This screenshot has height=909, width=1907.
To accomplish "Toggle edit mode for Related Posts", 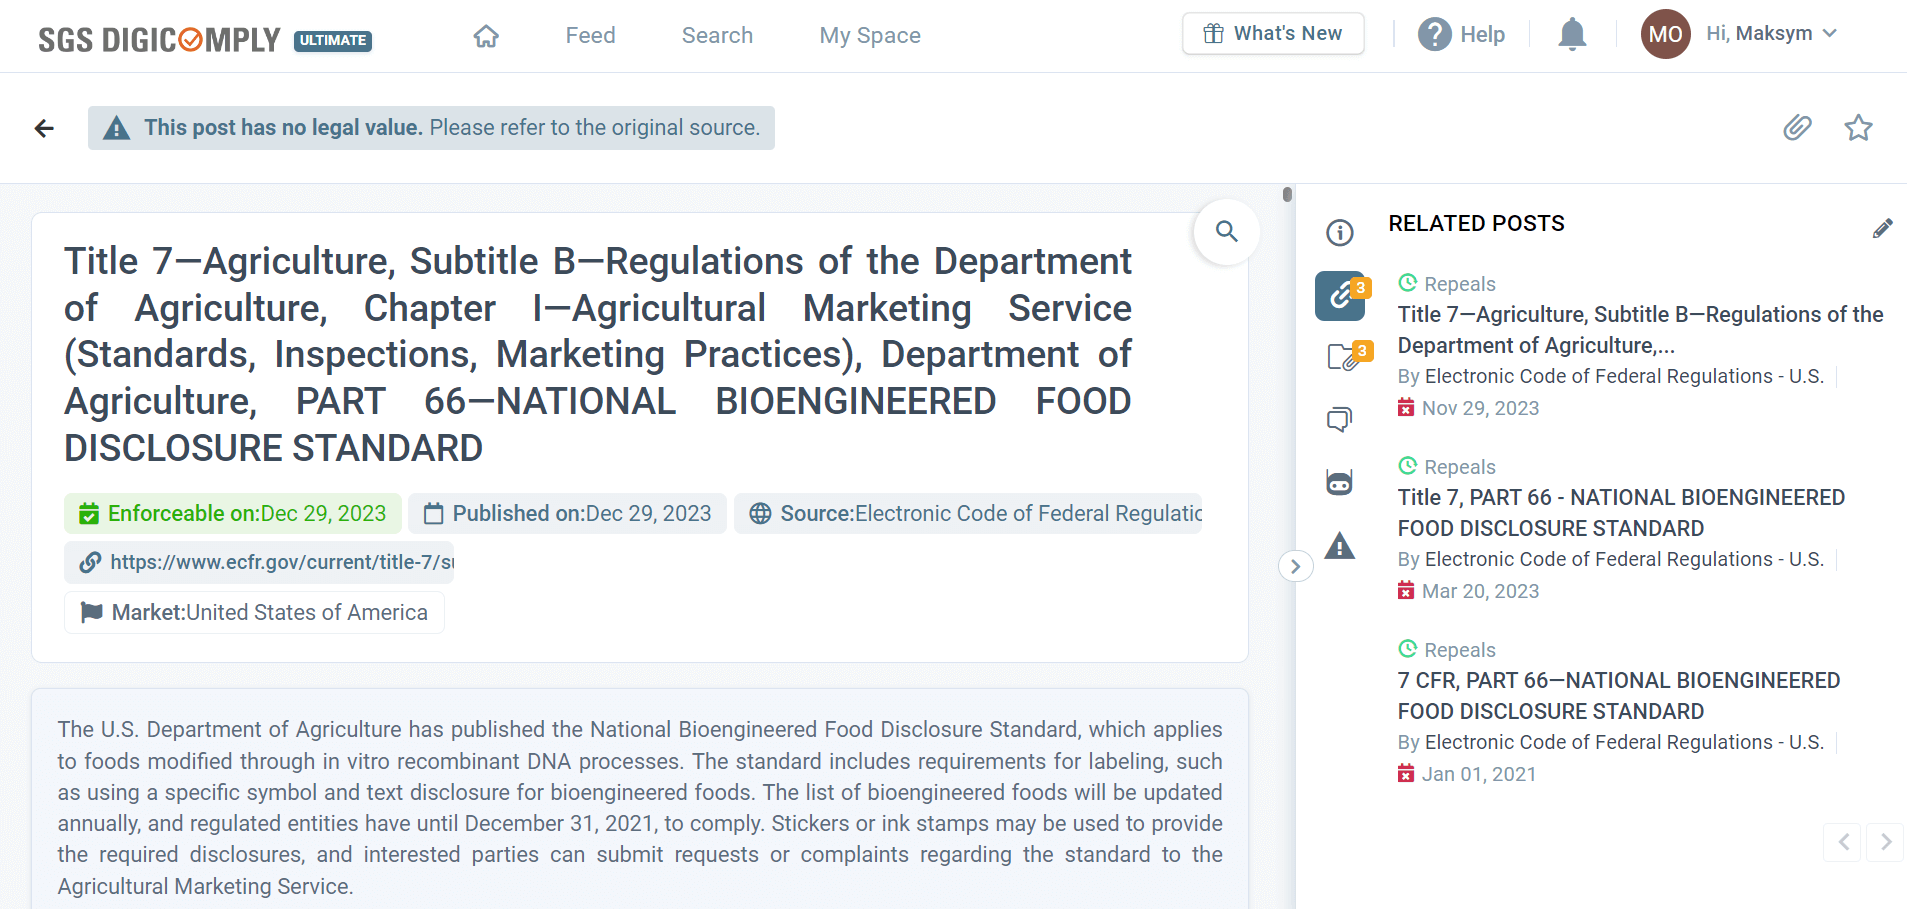I will pyautogui.click(x=1883, y=228).
